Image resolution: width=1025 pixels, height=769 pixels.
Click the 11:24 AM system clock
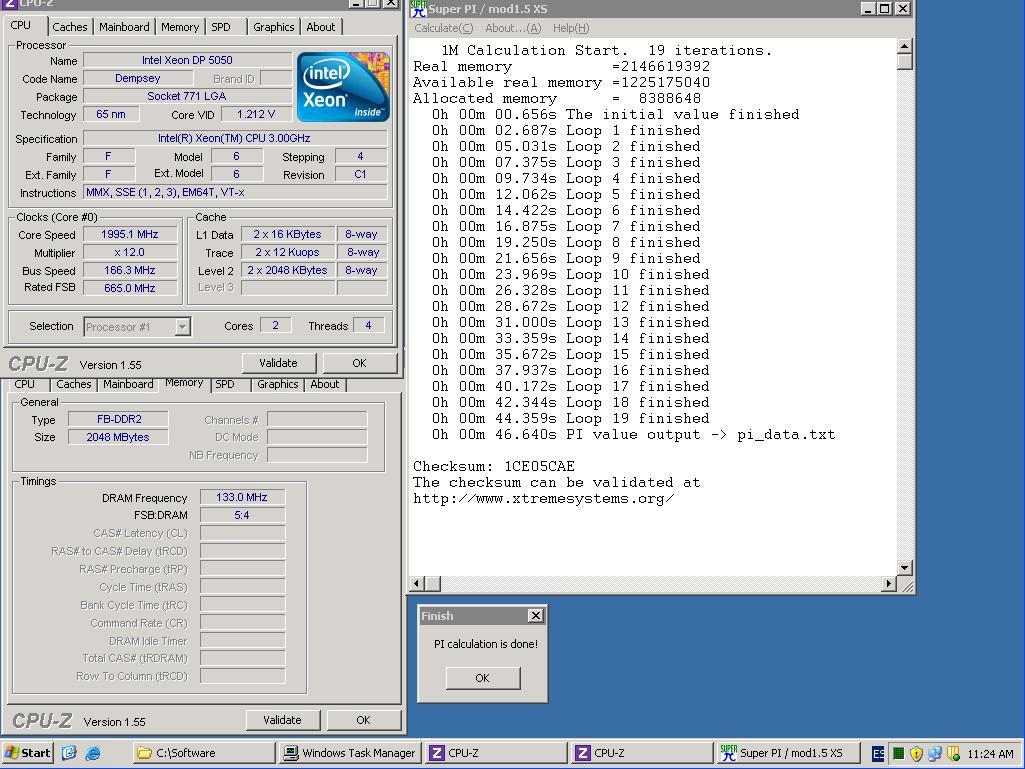point(990,753)
